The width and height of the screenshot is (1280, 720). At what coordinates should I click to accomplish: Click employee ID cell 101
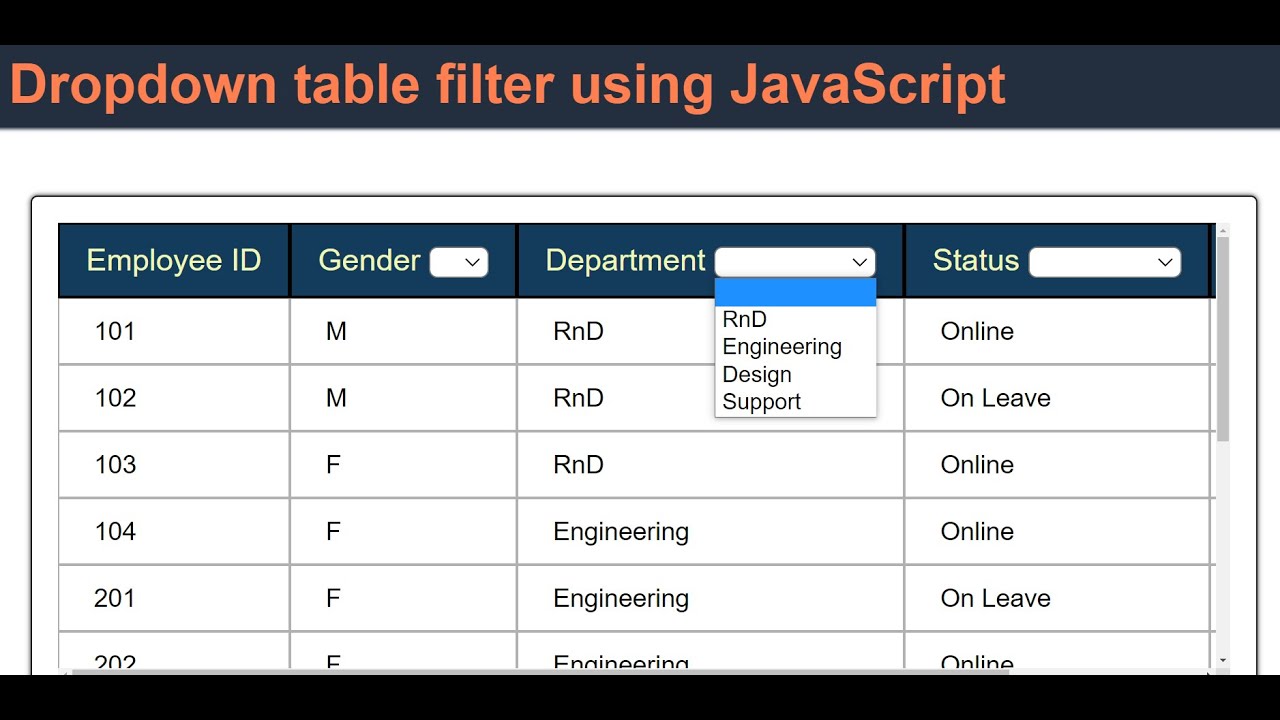(174, 331)
